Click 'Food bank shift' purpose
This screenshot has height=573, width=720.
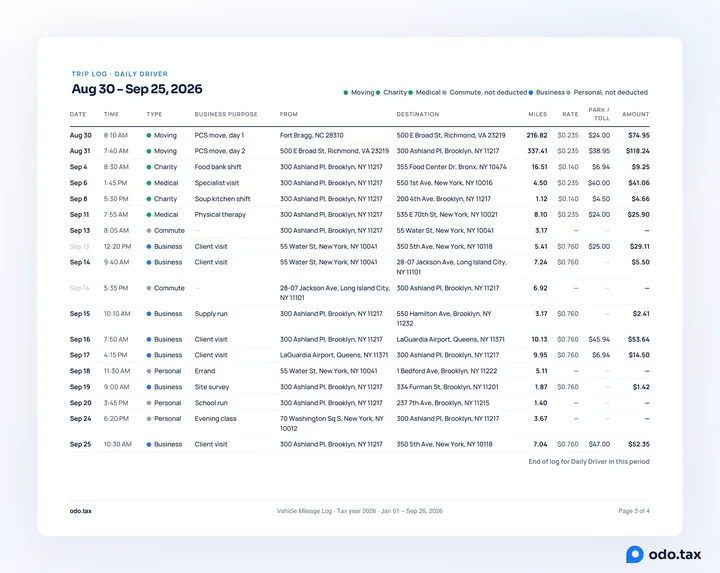(218, 167)
